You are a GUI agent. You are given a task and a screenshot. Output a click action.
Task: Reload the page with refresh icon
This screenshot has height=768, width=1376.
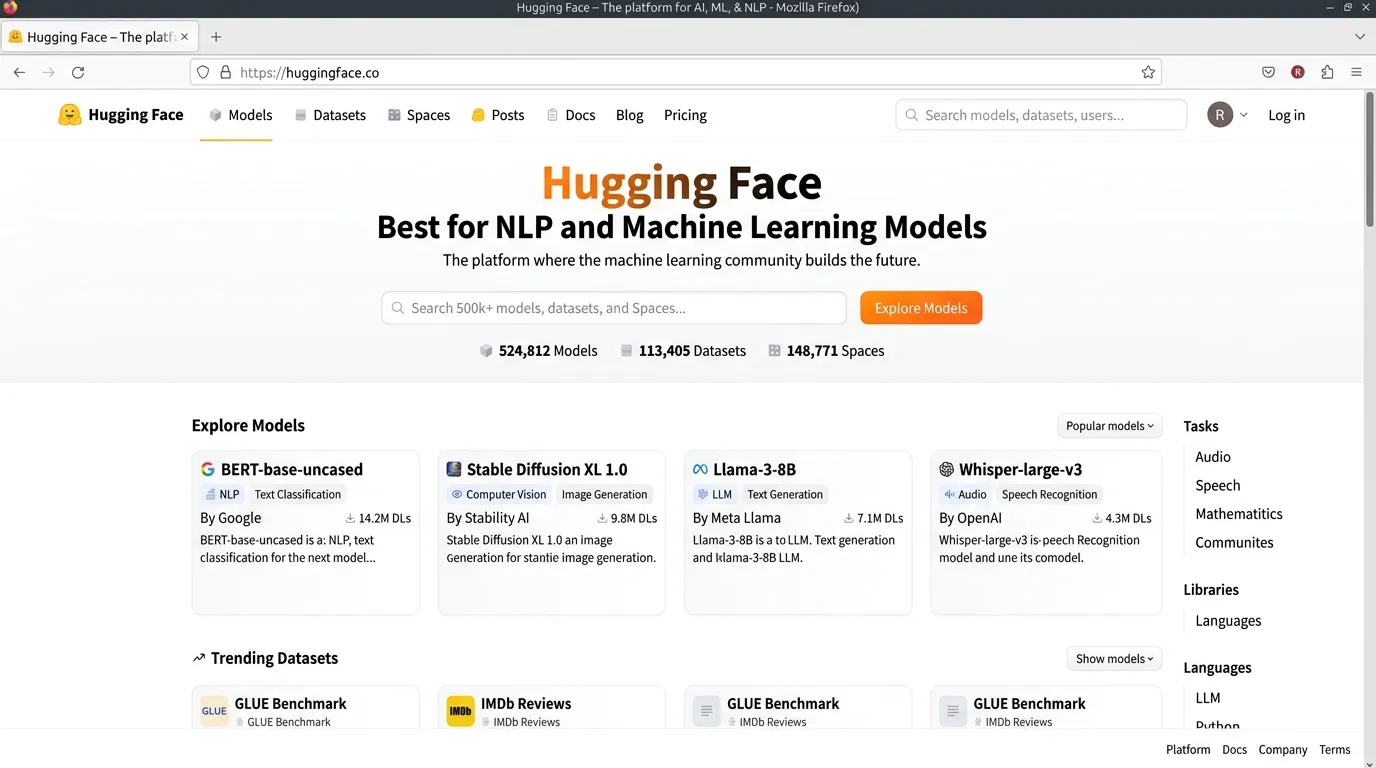click(78, 72)
